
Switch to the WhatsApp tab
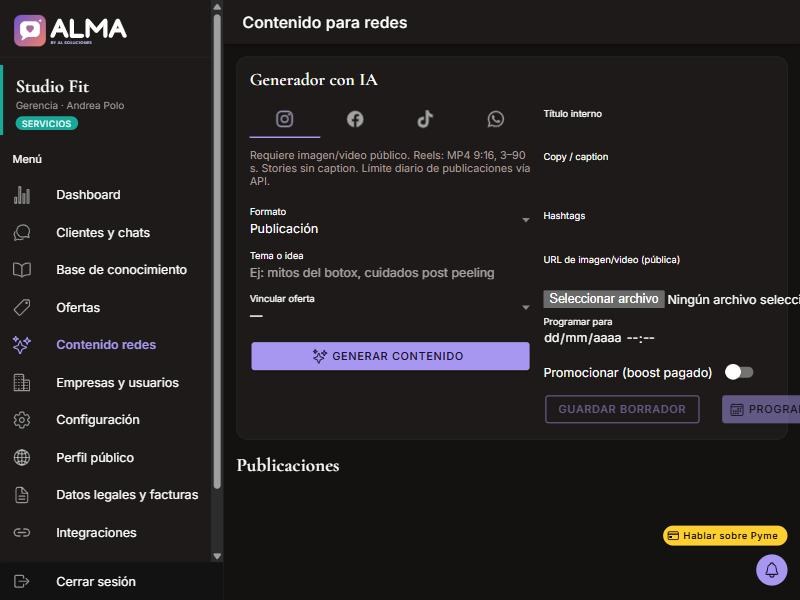point(495,119)
